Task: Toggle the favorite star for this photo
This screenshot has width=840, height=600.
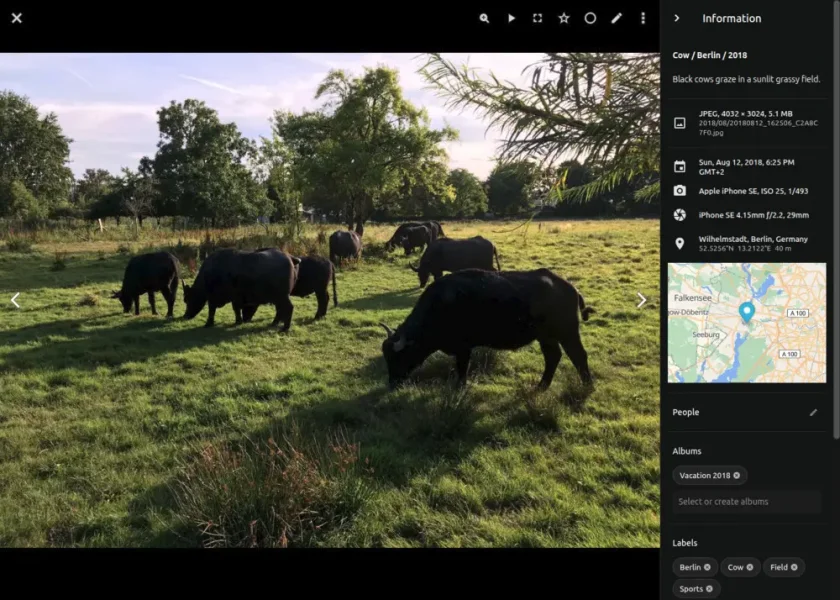Action: pyautogui.click(x=564, y=18)
